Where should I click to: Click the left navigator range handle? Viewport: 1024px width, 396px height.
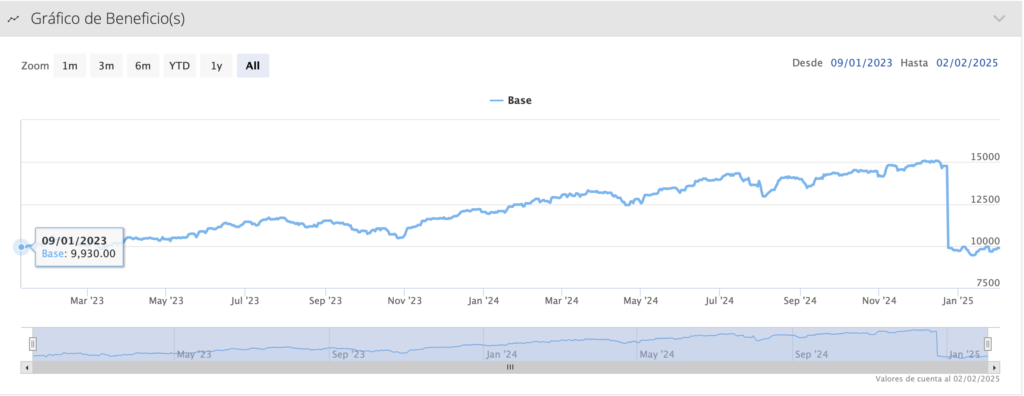click(33, 344)
